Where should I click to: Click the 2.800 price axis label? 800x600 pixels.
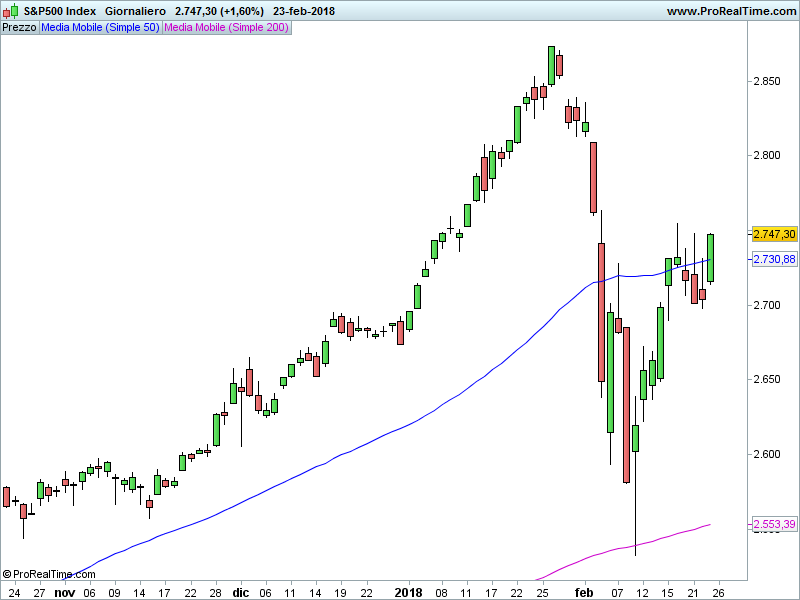767,155
